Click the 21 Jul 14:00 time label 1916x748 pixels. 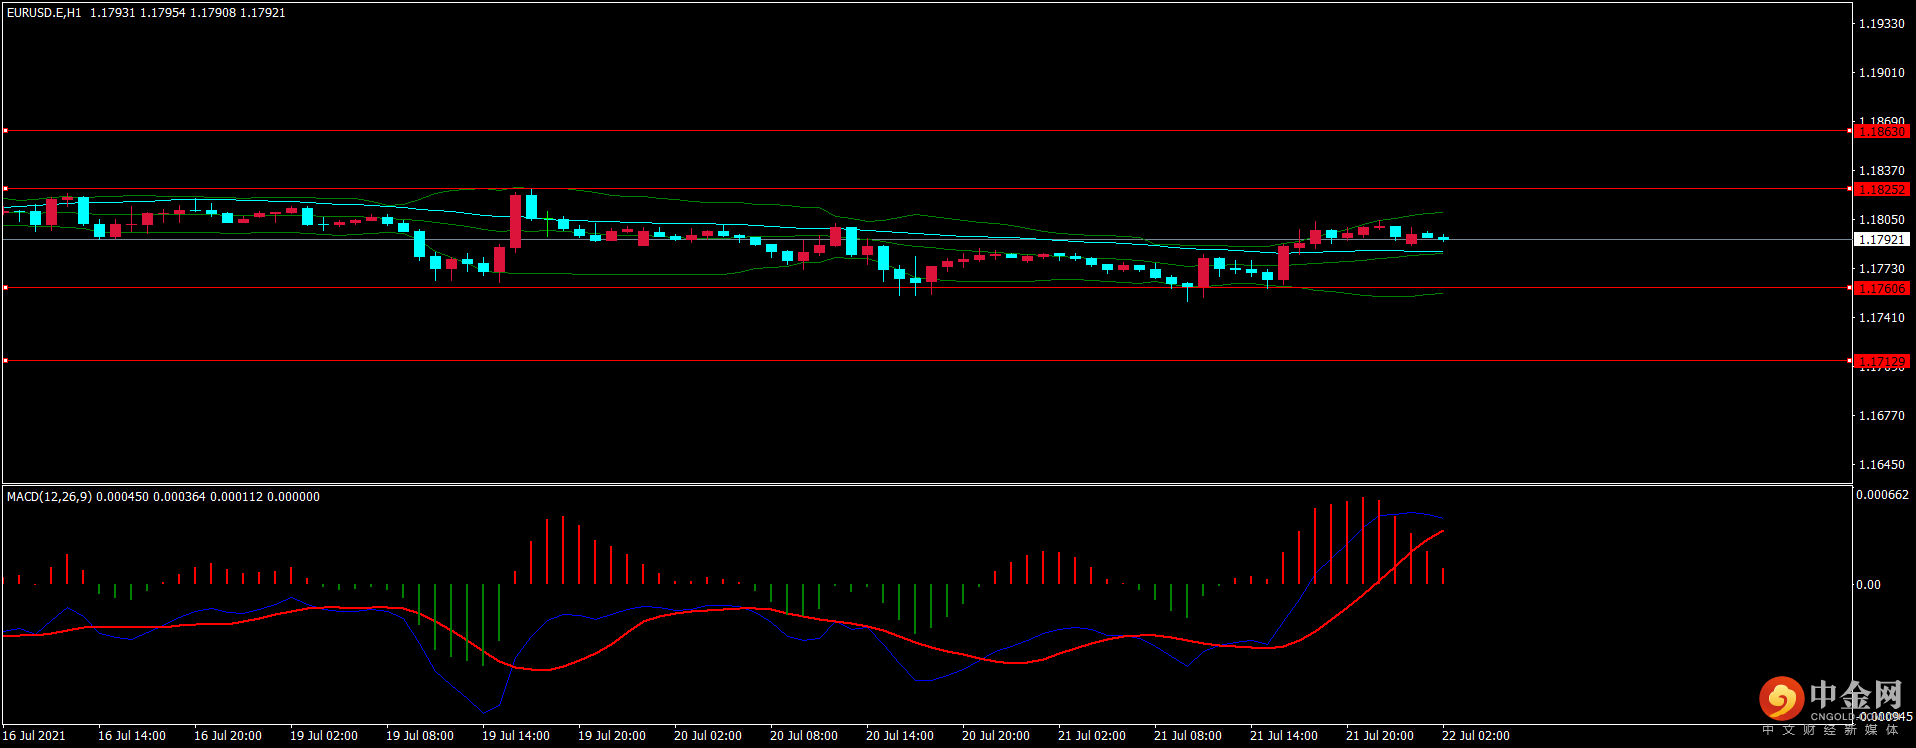click(x=1284, y=736)
